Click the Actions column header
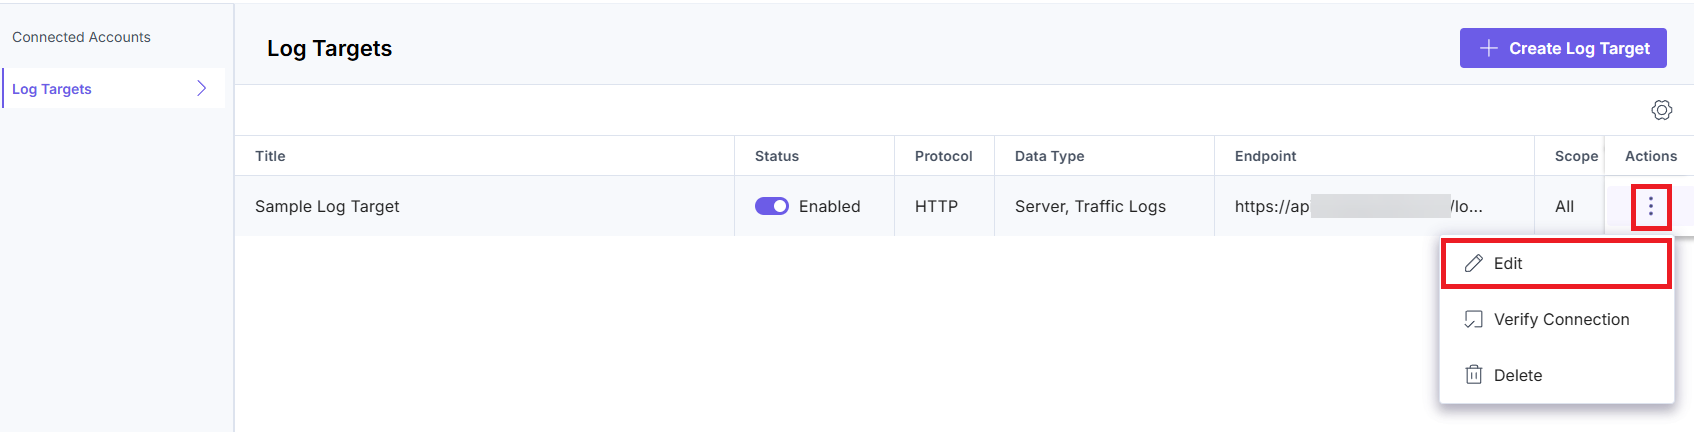Viewport: 1694px width, 432px height. (1651, 156)
